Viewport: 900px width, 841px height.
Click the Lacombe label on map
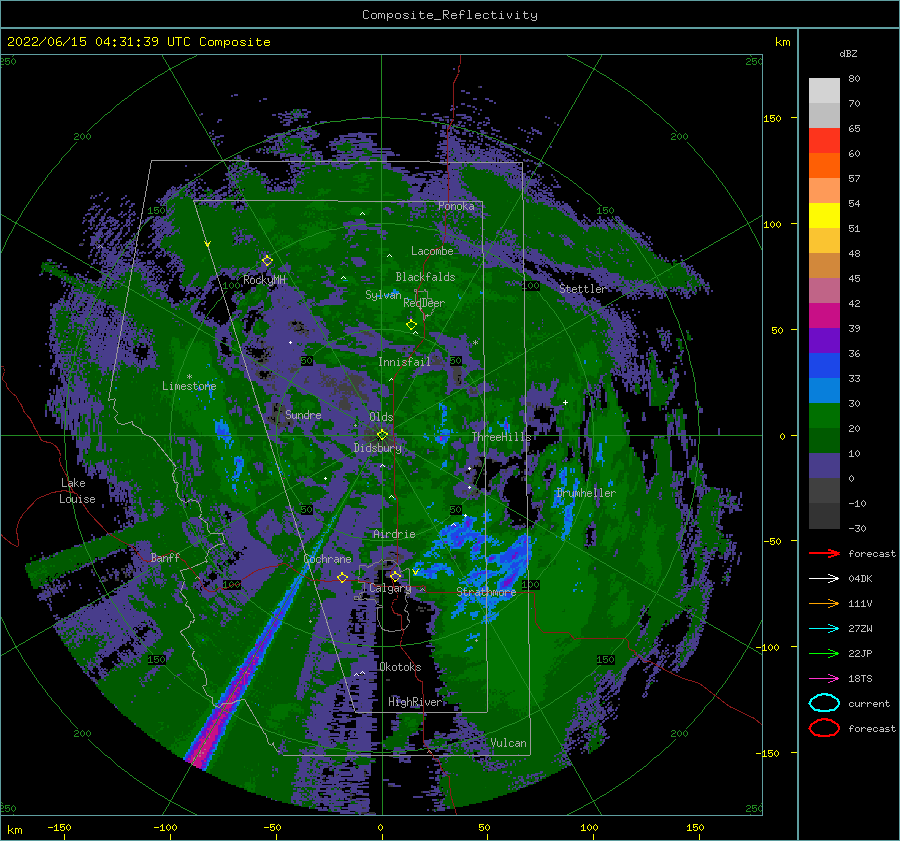[432, 251]
